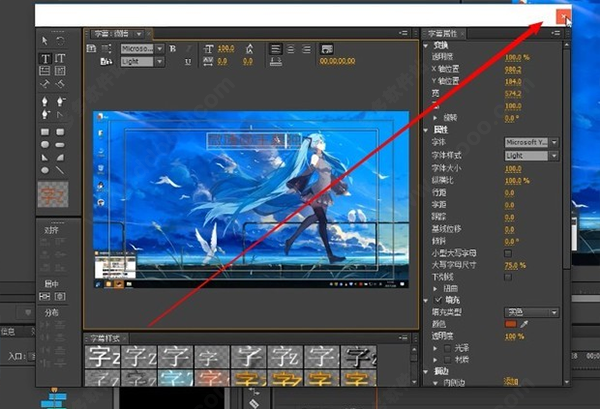
Task: Enable the 材质 texture checkbox
Action: (x=447, y=360)
